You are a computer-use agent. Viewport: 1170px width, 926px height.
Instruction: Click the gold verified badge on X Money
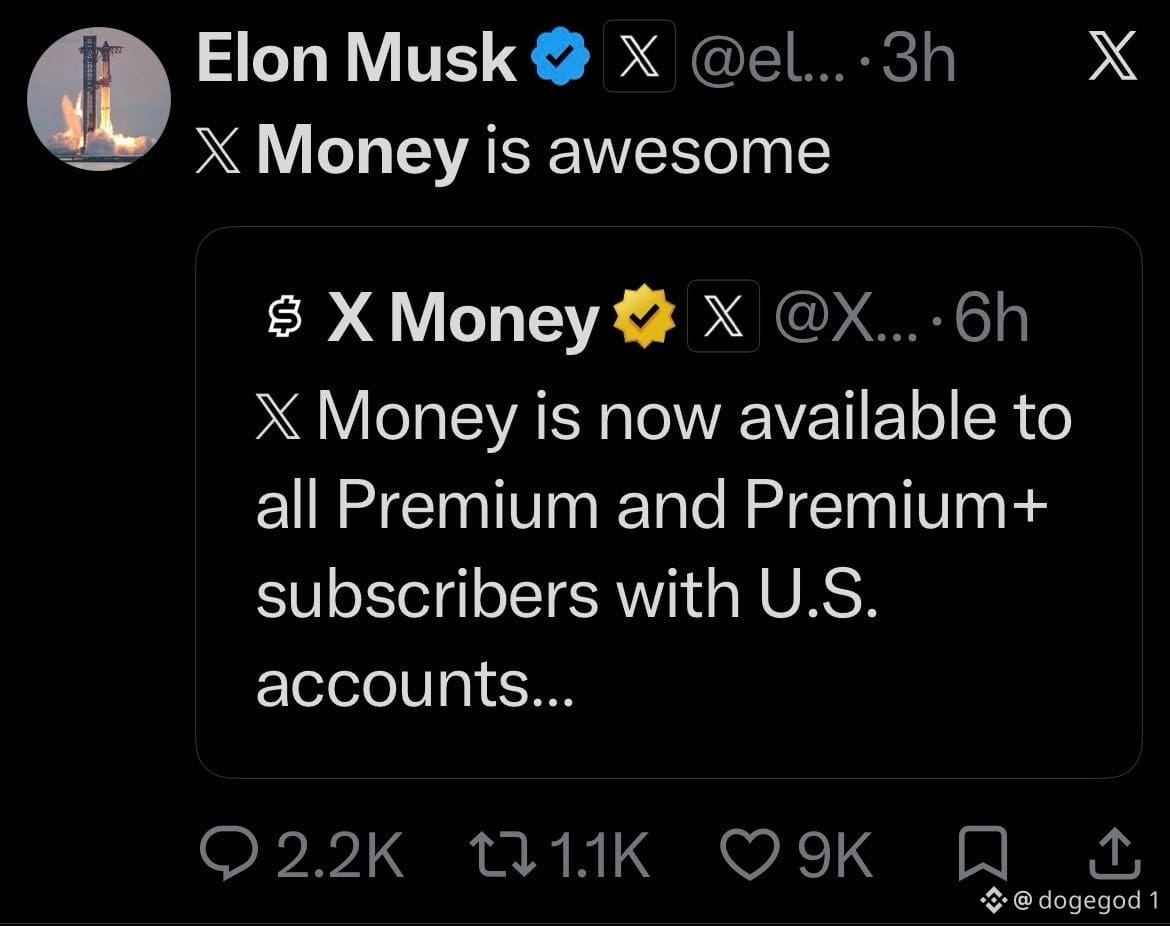pyautogui.click(x=644, y=316)
